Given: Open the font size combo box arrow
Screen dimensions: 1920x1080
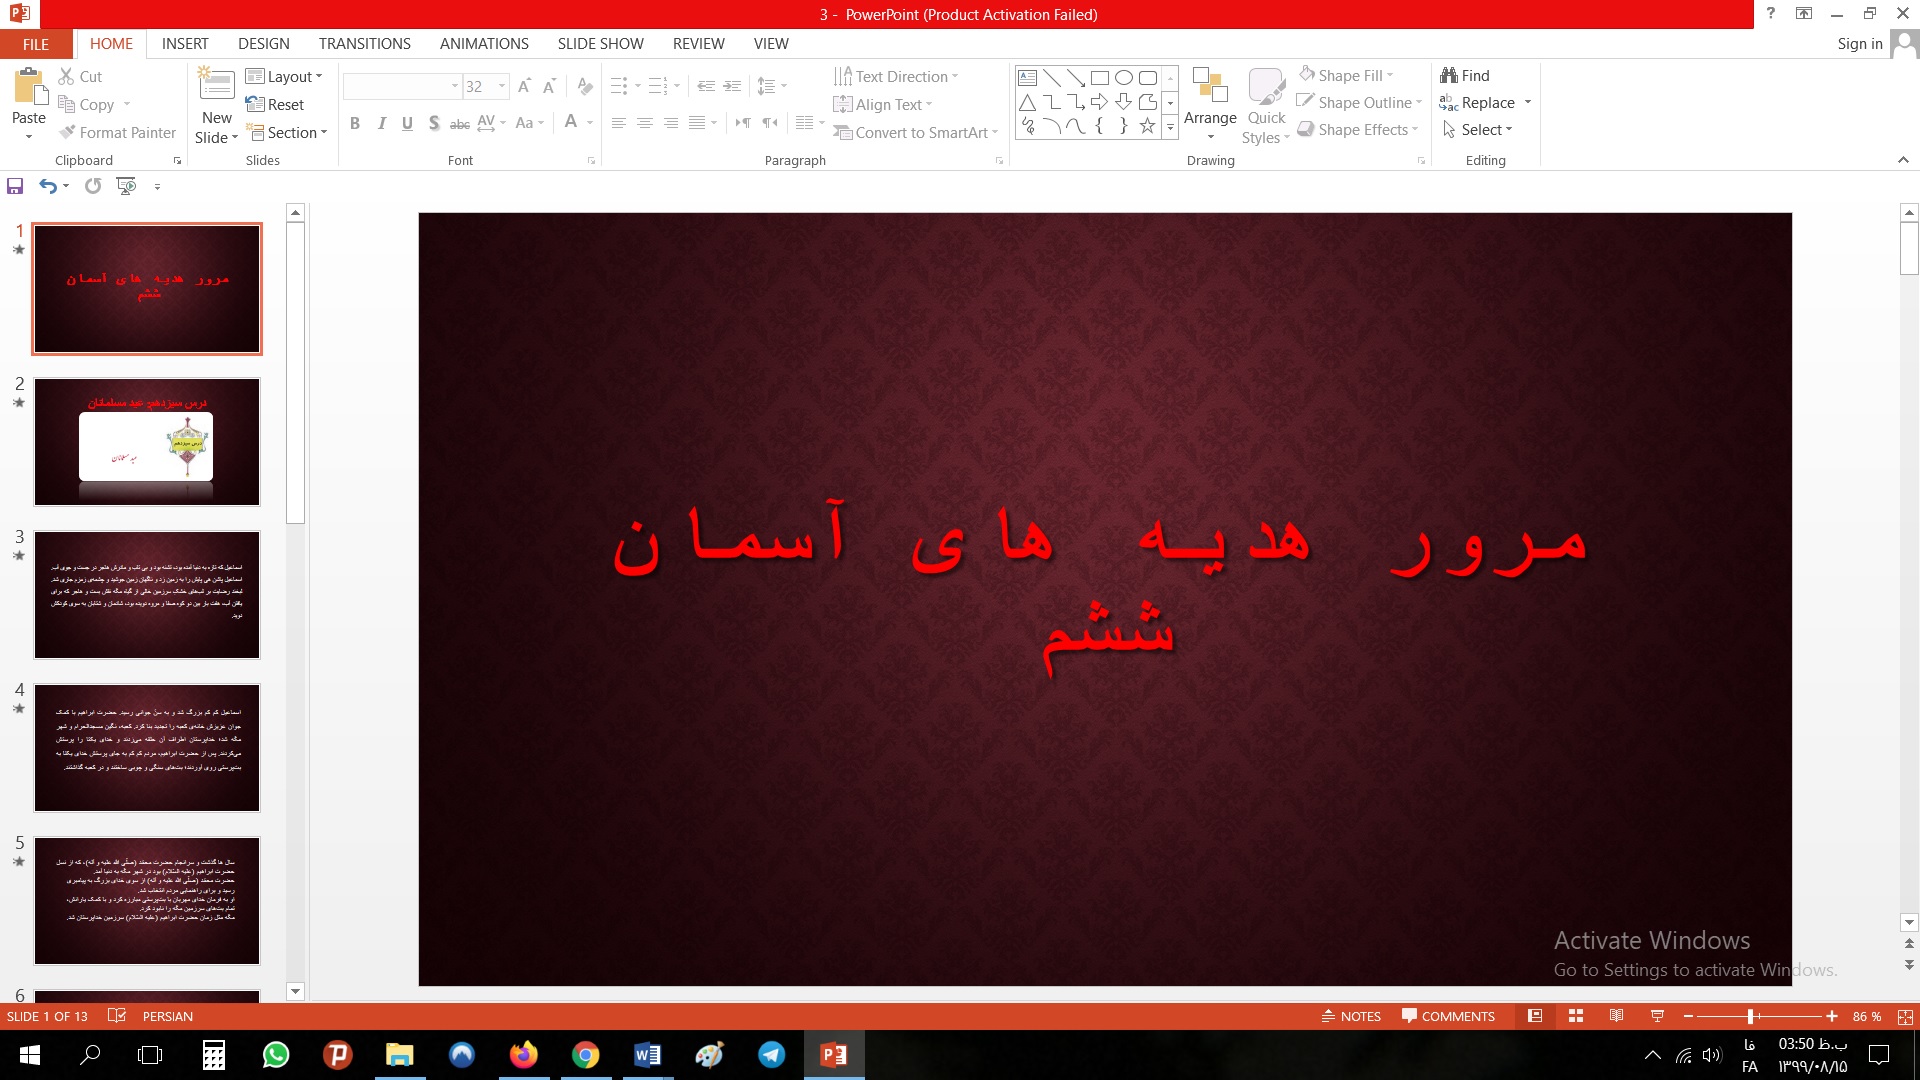Looking at the screenshot, I should [x=502, y=87].
